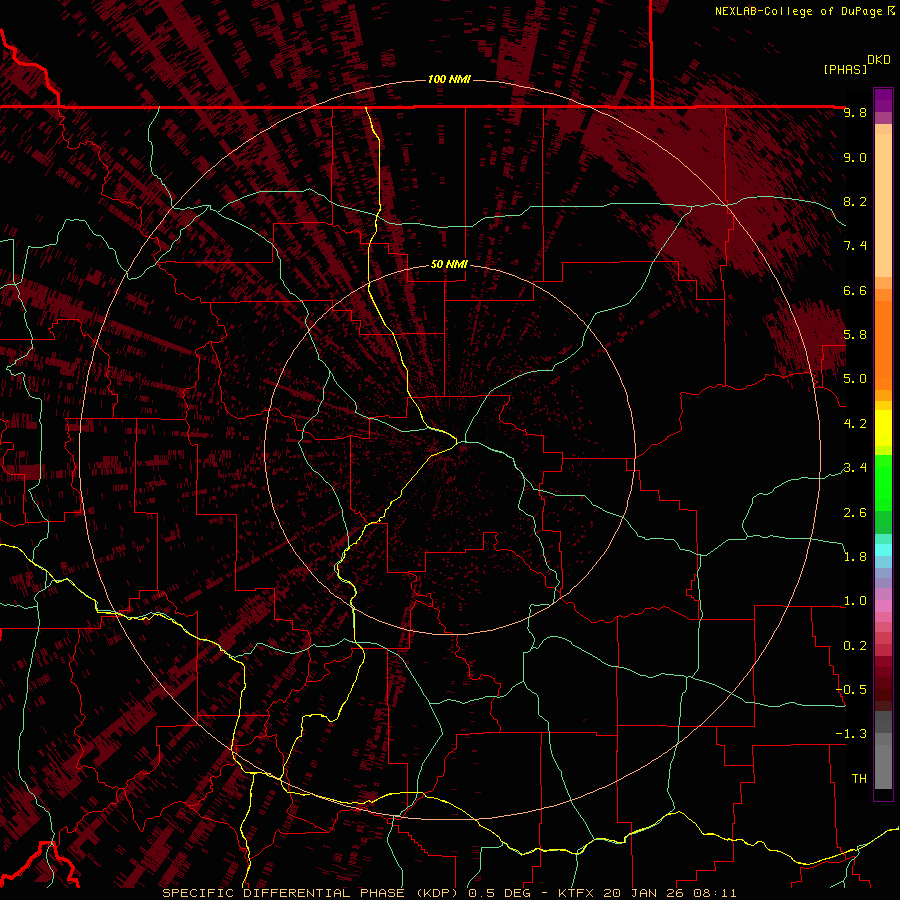Viewport: 900px width, 900px height.
Task: Click the 20 JAN 26 date text
Action: (x=644, y=893)
